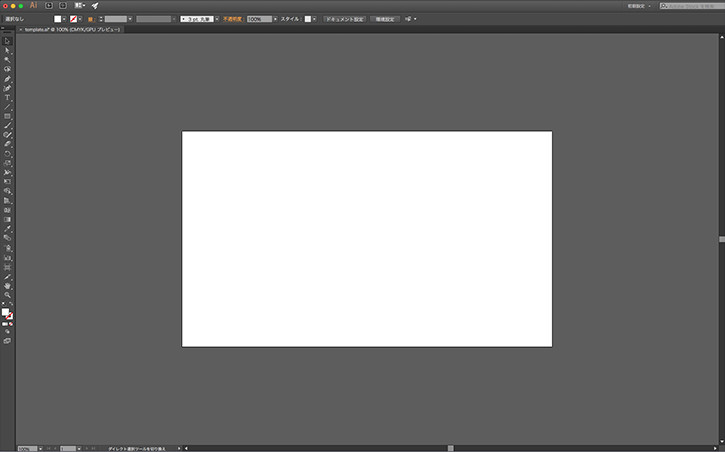
Task: Open the align options icon in control bar
Action: point(410,19)
